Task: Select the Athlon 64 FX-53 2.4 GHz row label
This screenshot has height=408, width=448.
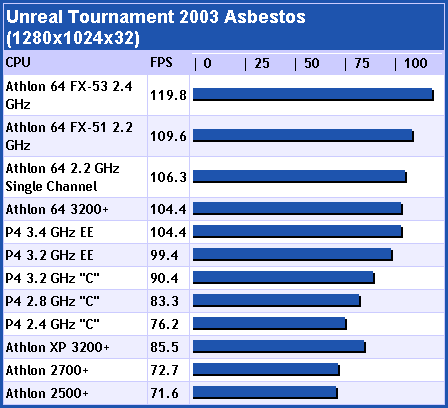Action: 69,95
